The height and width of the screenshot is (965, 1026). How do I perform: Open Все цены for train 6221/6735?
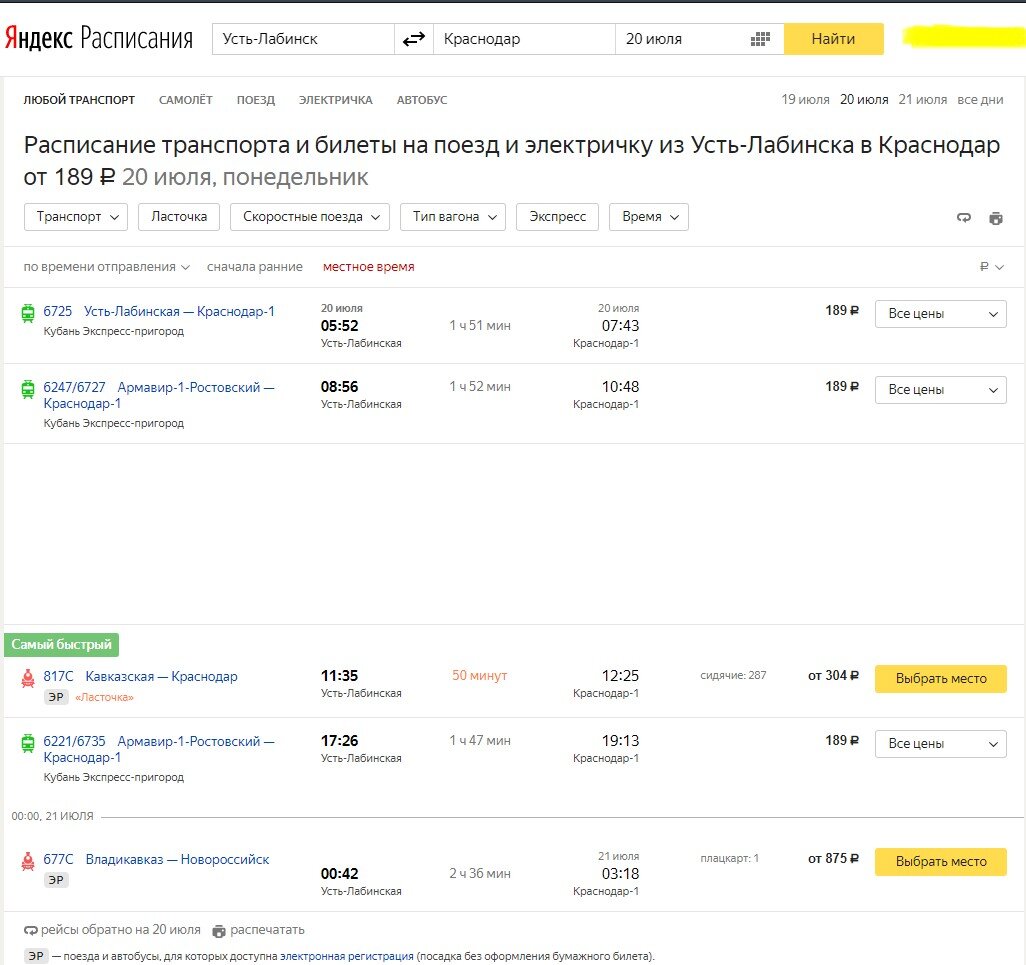[x=940, y=744]
